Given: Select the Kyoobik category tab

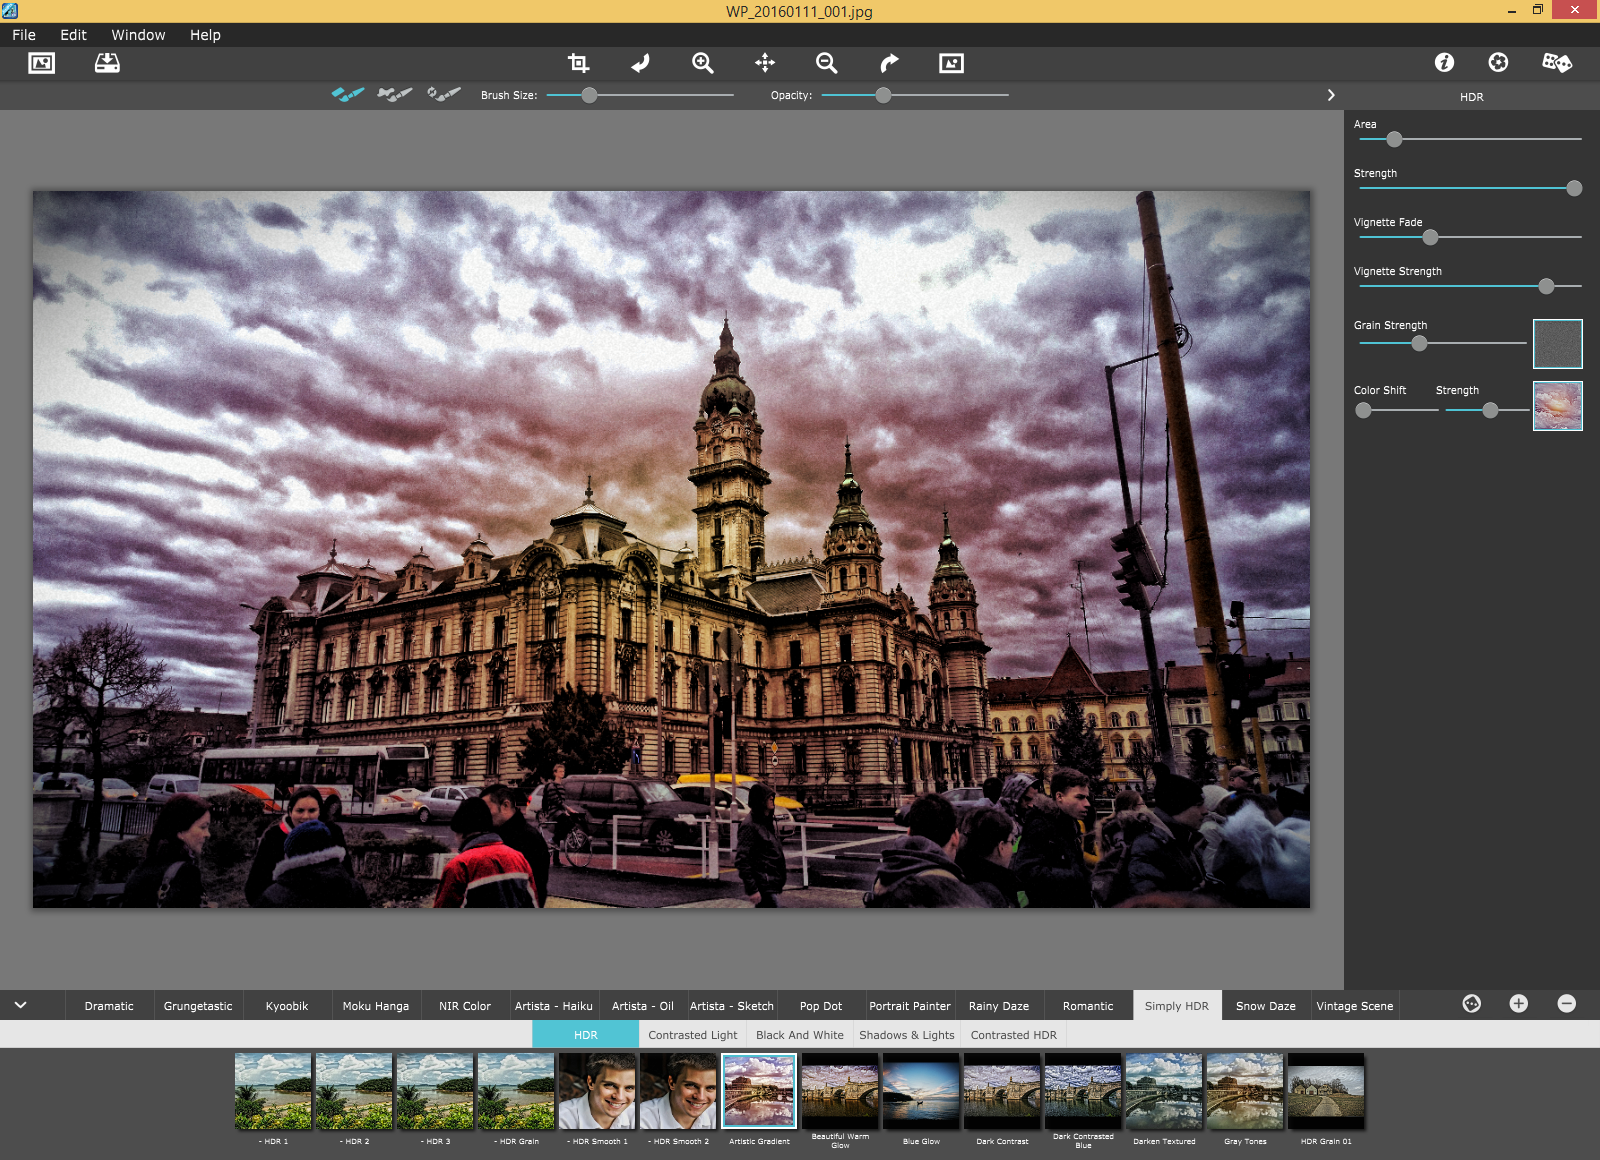Looking at the screenshot, I should pyautogui.click(x=287, y=1006).
